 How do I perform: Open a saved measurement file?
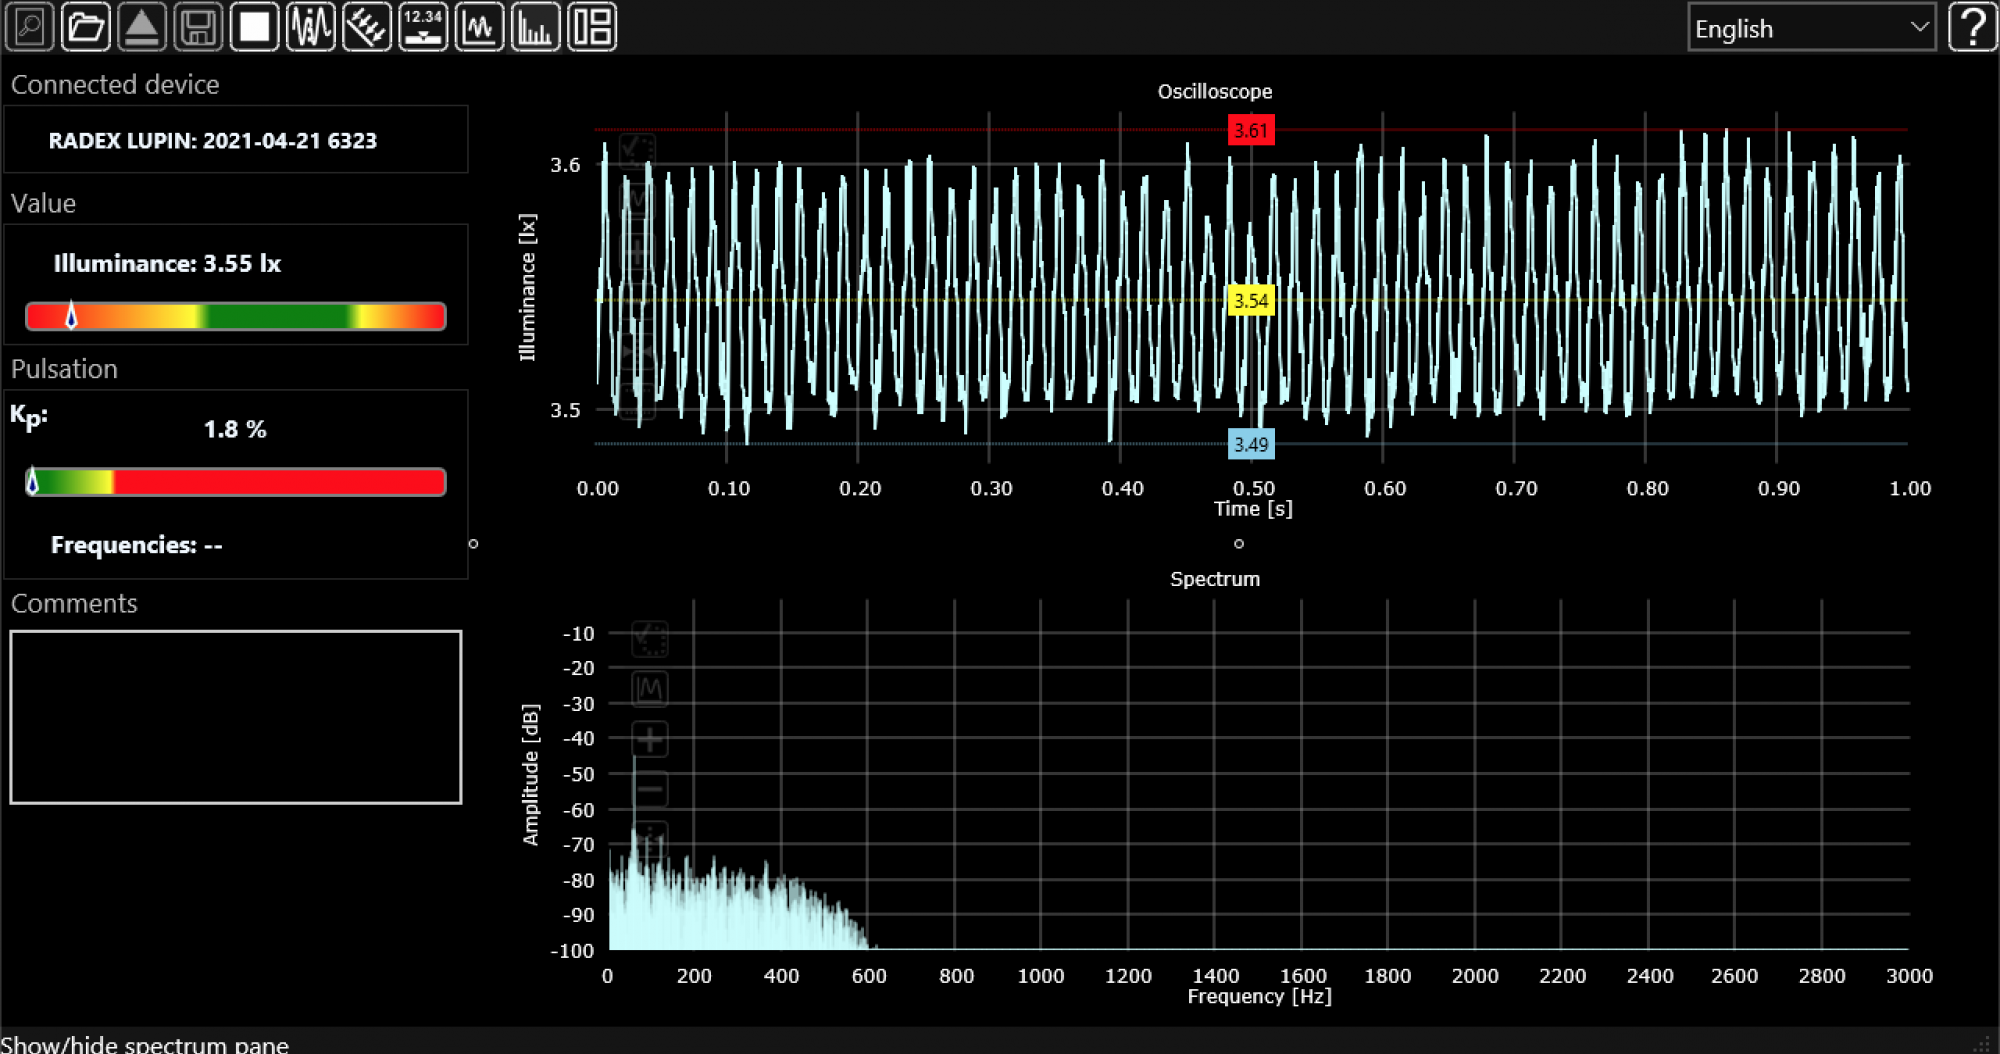[86, 27]
